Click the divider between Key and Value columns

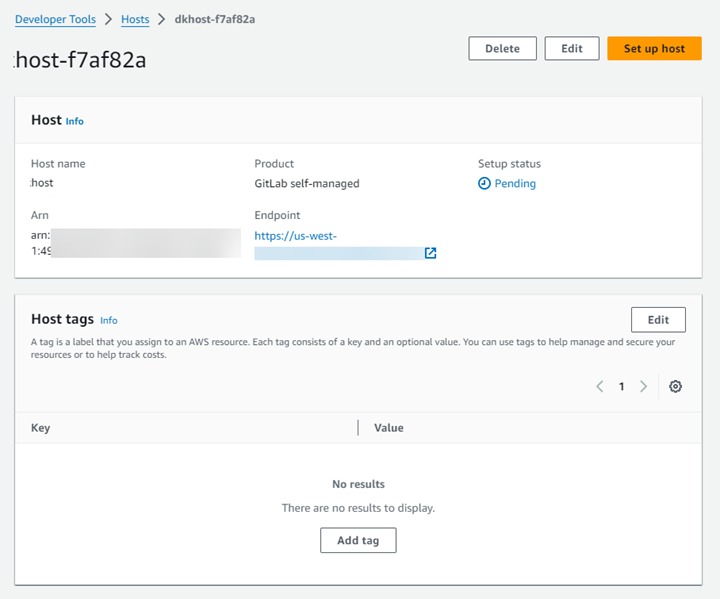coord(358,428)
